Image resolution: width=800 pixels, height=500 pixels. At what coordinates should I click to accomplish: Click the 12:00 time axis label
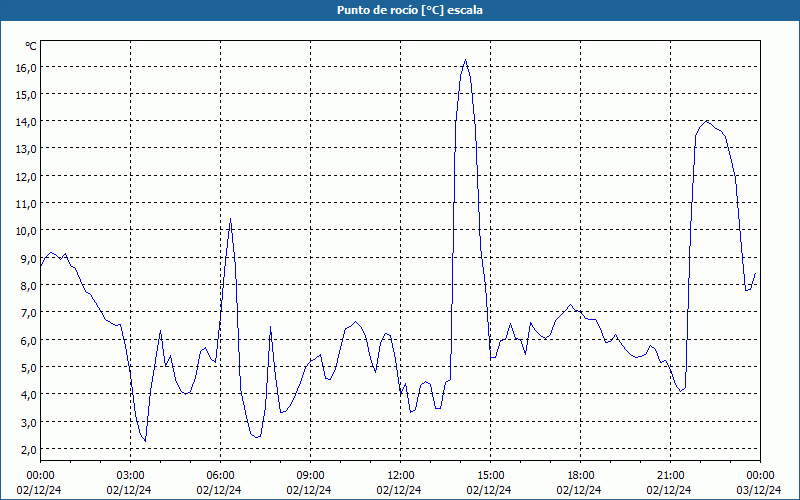pos(401,476)
